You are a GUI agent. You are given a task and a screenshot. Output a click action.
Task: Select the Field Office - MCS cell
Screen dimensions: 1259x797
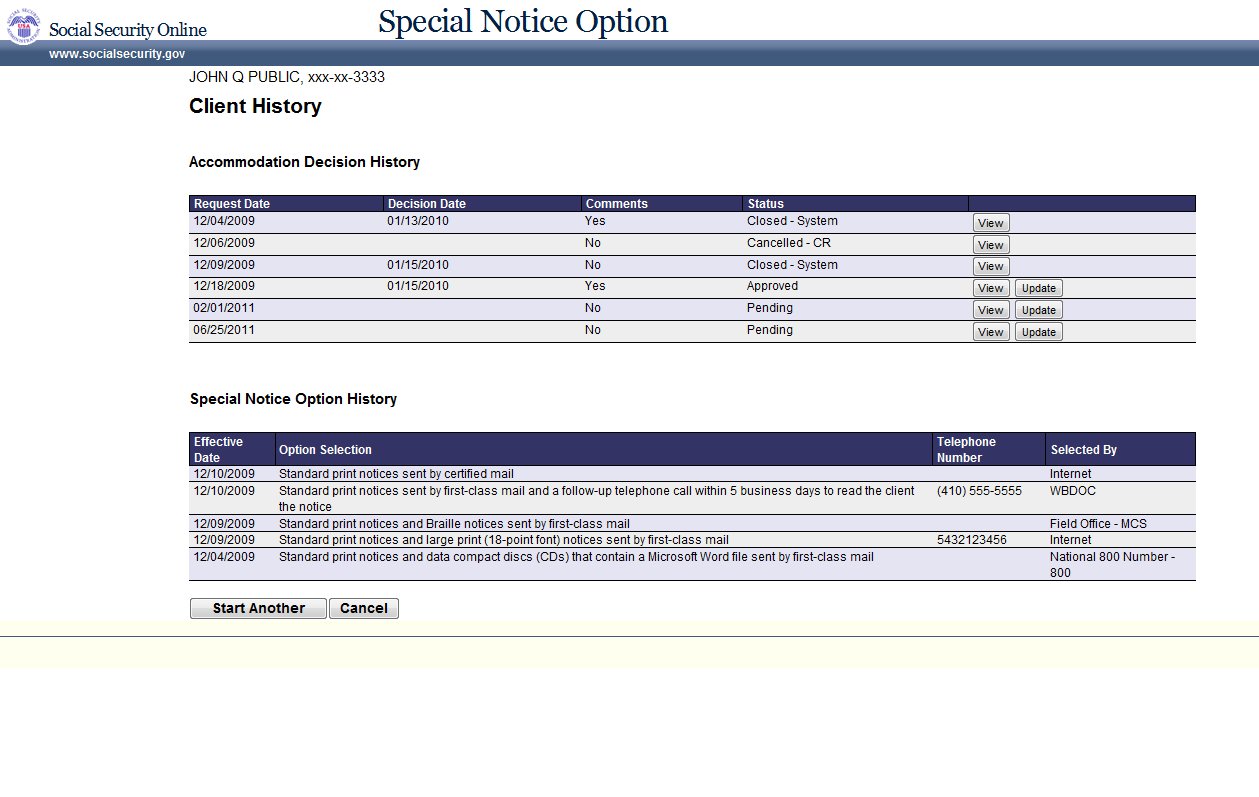click(1098, 524)
